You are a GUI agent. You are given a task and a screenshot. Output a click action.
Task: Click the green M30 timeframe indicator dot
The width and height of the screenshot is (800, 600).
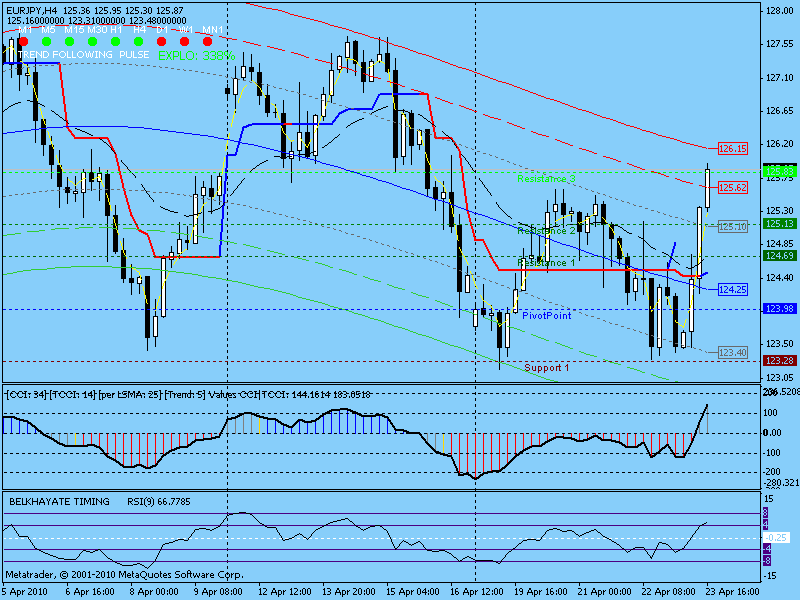pos(94,42)
